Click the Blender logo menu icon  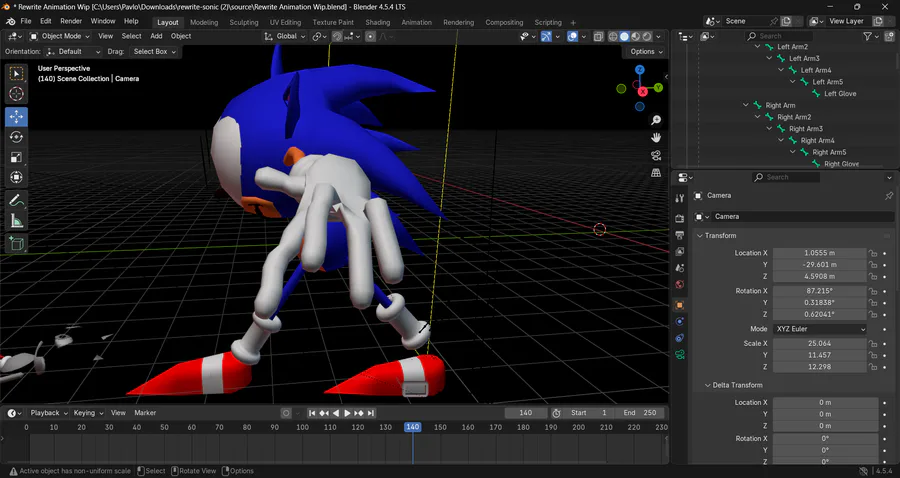pos(10,21)
